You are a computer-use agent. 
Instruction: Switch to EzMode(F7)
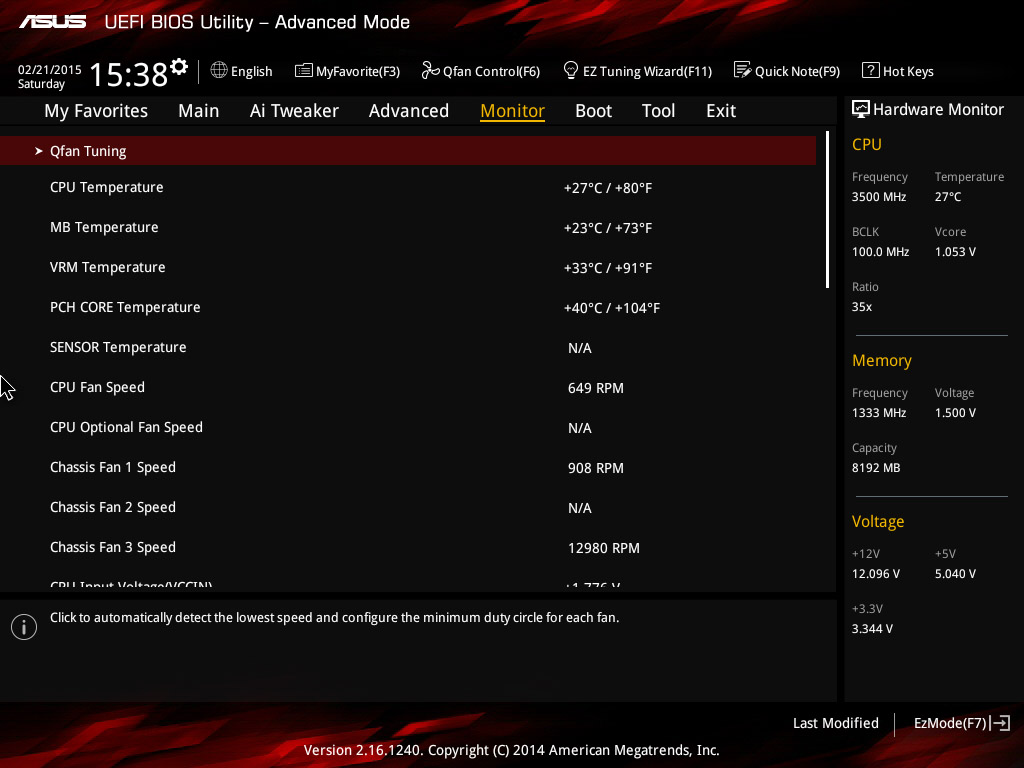coord(962,723)
